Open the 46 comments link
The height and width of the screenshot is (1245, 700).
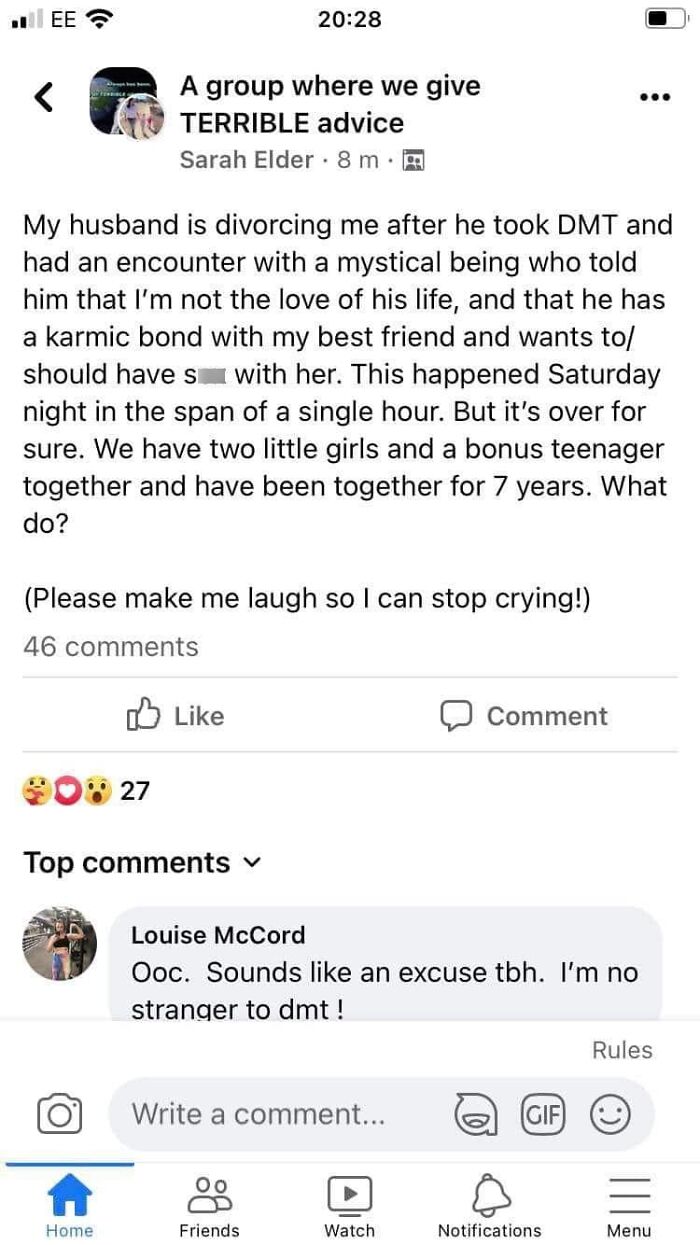point(111,647)
